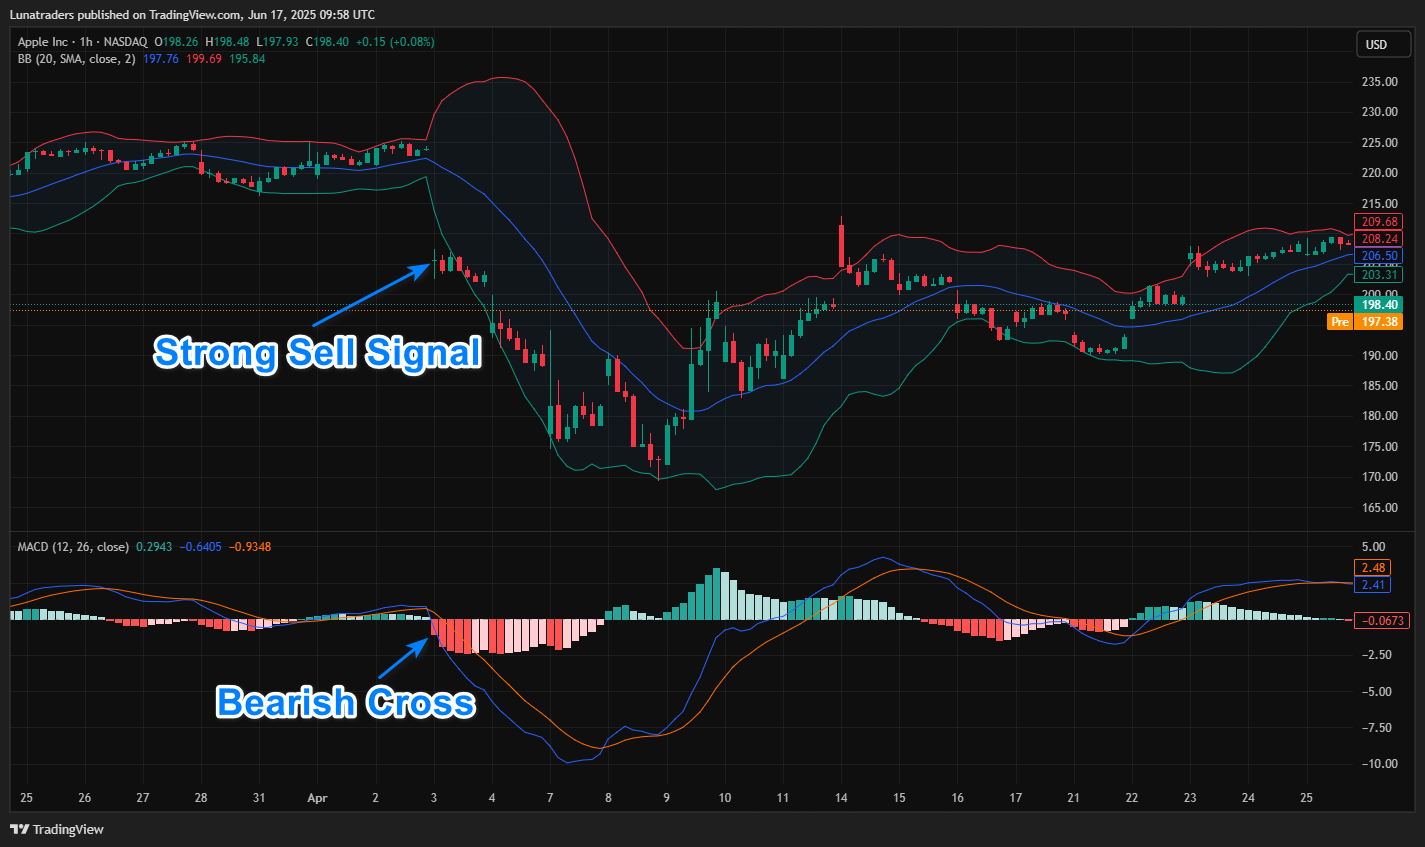Image resolution: width=1425 pixels, height=847 pixels.
Task: Select the MACD (12, 26, close) indicator legend
Action: 73,547
